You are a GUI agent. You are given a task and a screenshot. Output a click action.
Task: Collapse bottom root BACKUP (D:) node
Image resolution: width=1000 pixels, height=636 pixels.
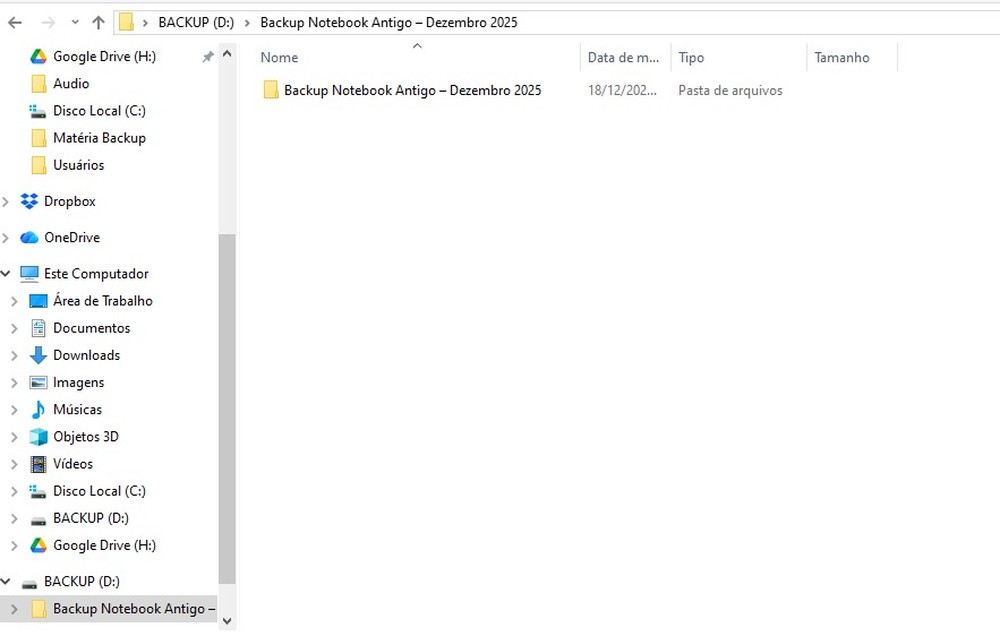pyautogui.click(x=6, y=581)
